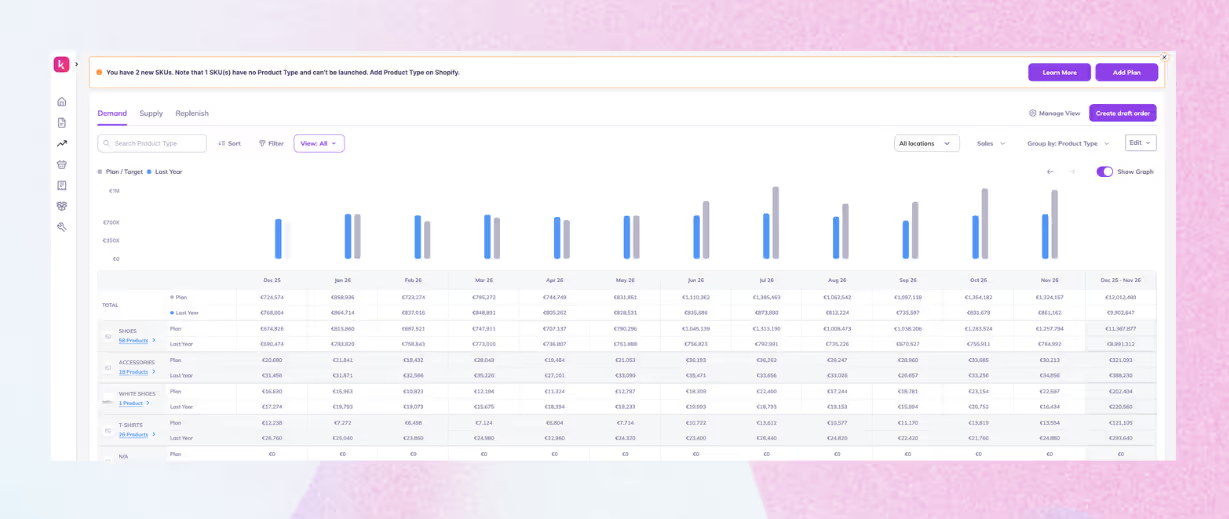Open the Sales metric dropdown
The image size is (1229, 519).
coord(991,143)
